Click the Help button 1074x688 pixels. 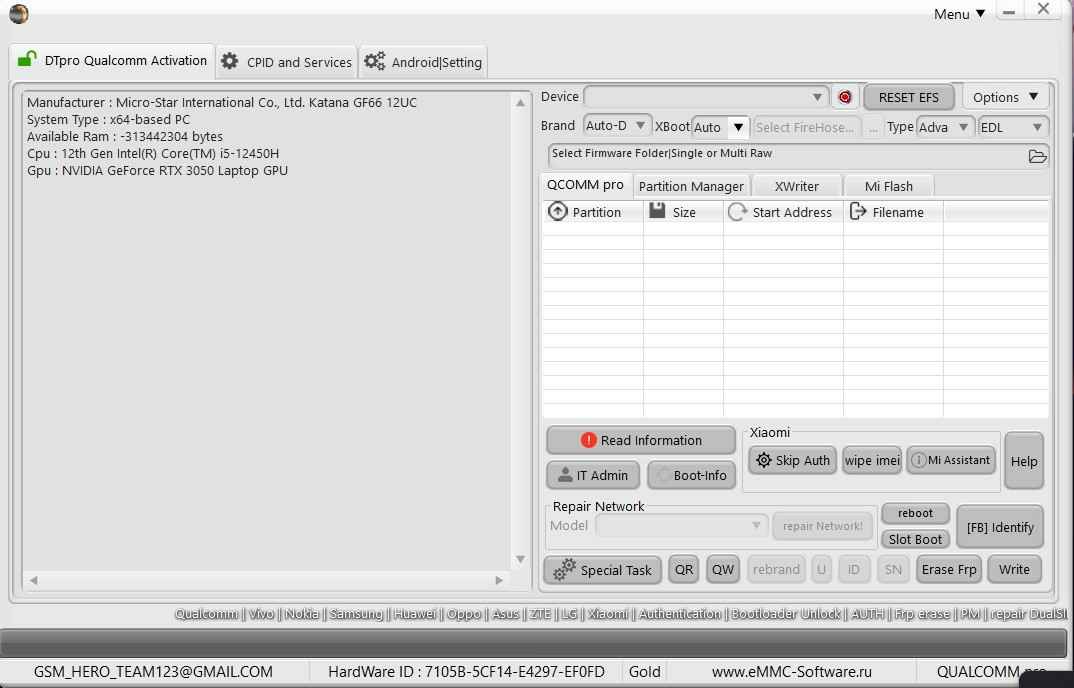click(1024, 461)
